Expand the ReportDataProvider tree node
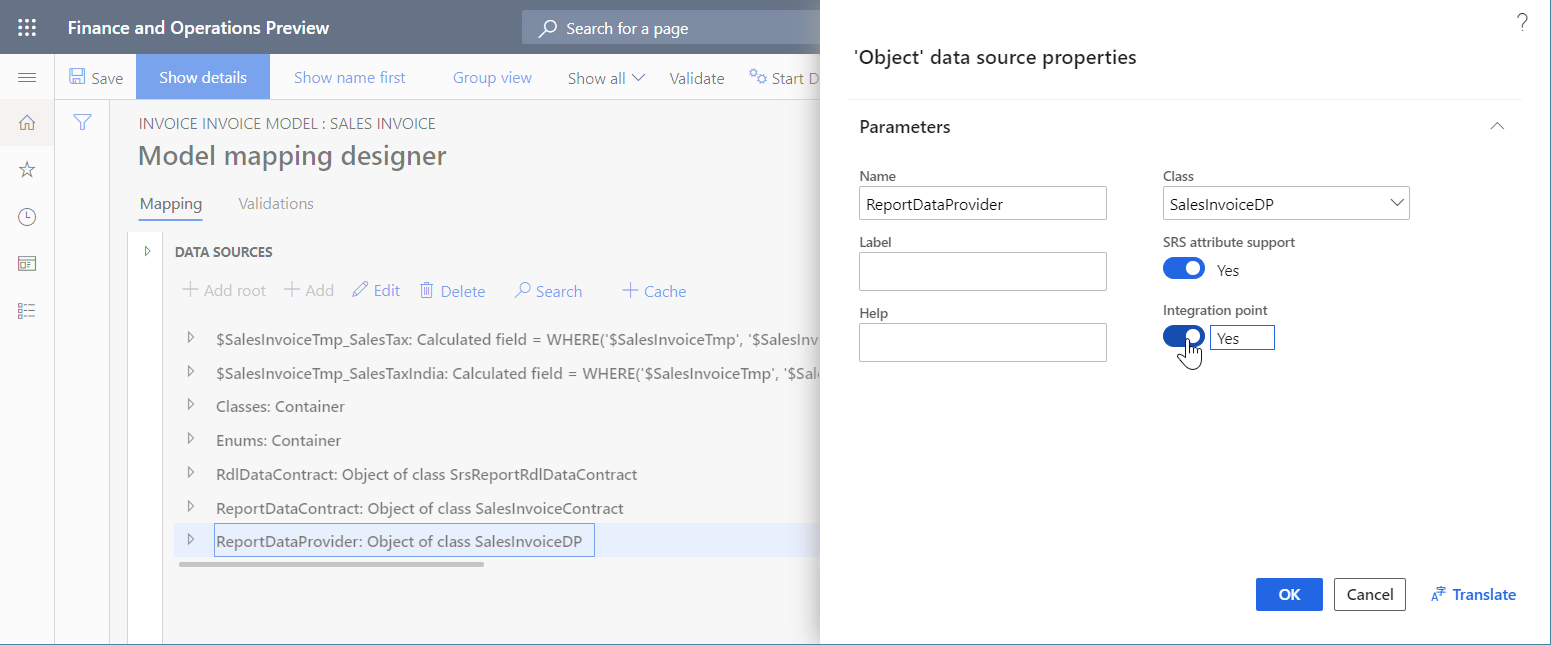 click(191, 540)
